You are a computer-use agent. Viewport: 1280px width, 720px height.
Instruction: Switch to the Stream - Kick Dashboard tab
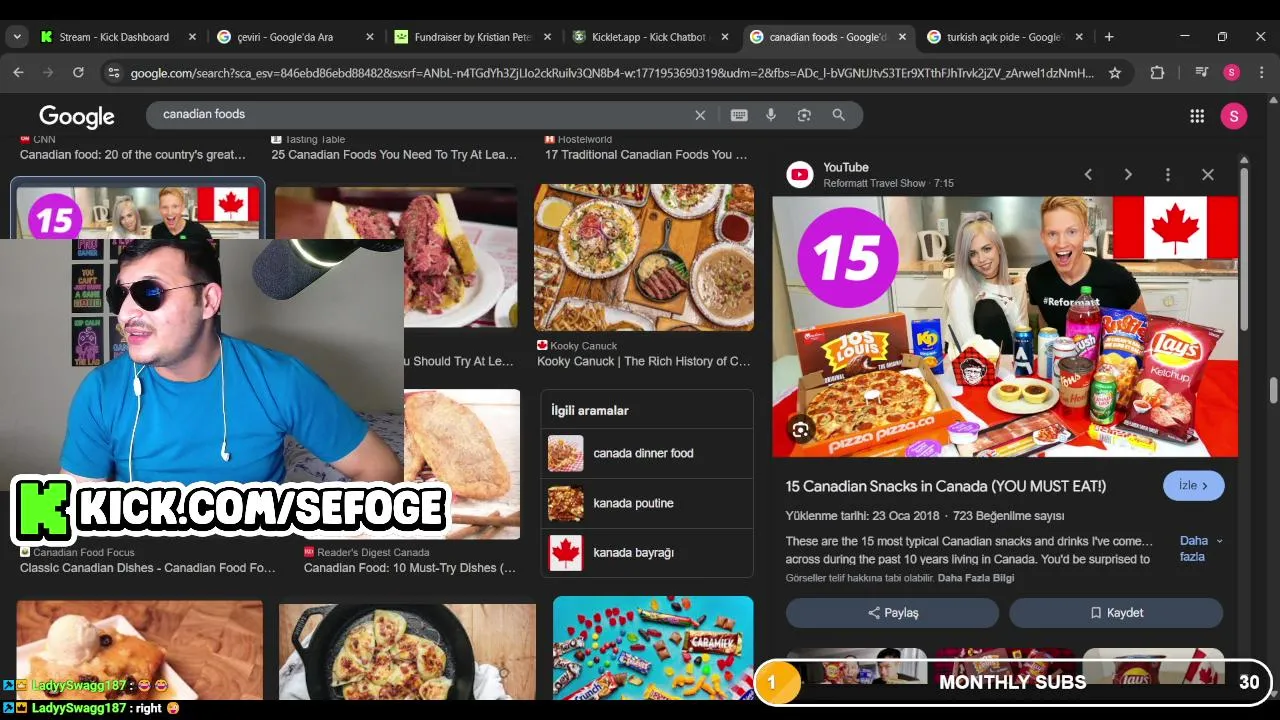114,37
